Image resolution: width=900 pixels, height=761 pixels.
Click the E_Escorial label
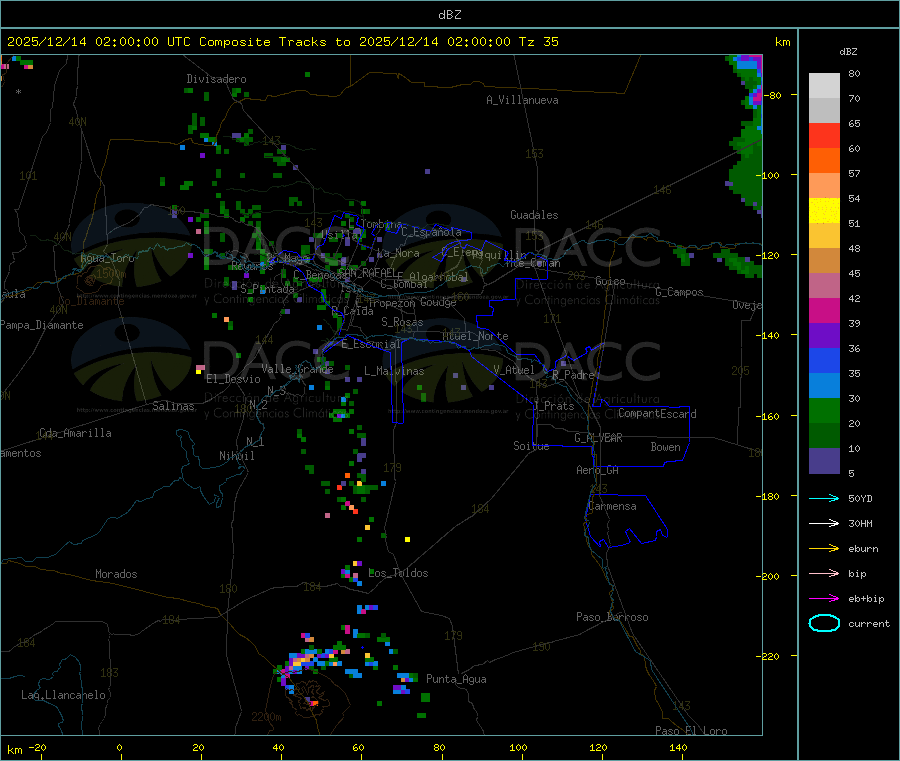[x=371, y=344]
